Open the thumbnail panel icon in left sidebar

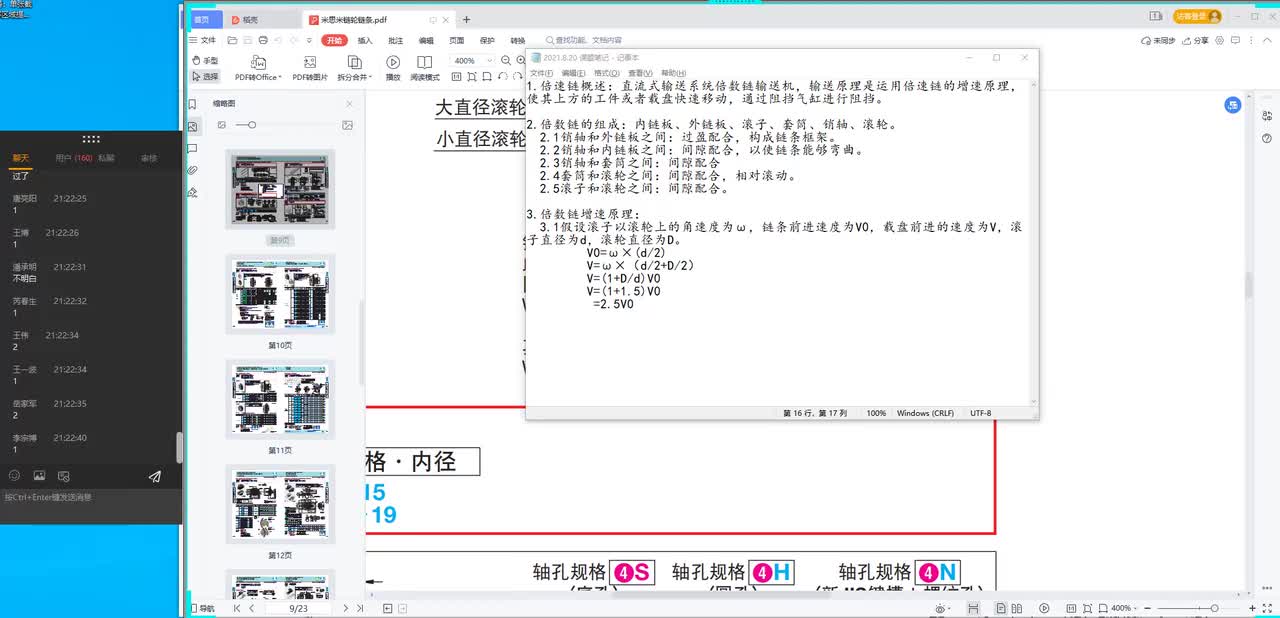click(x=192, y=126)
